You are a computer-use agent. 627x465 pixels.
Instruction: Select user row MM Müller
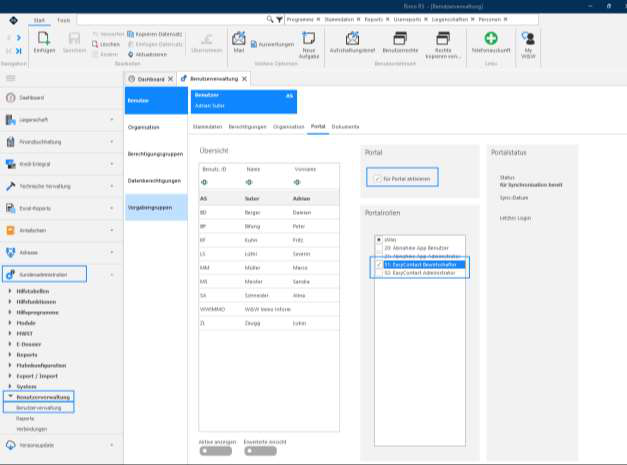(x=269, y=267)
